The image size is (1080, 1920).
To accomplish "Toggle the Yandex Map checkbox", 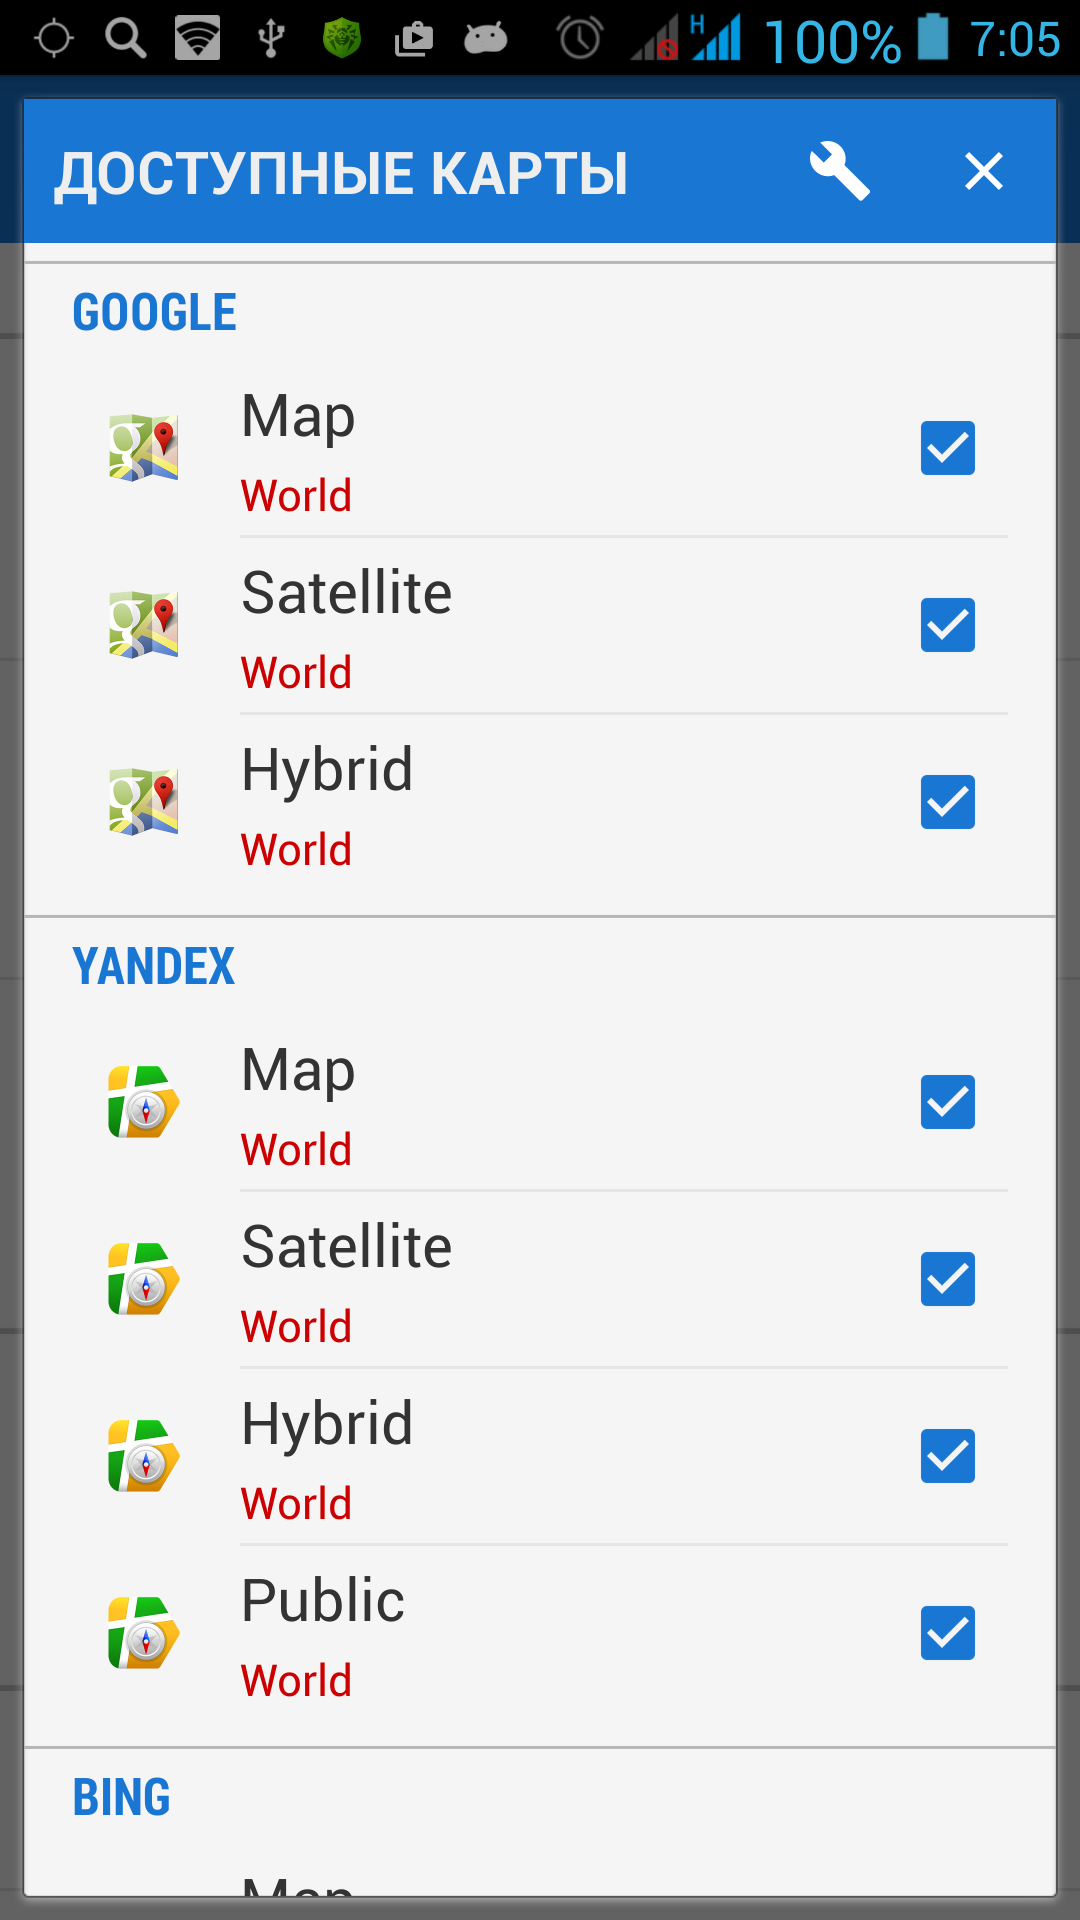I will (947, 1102).
